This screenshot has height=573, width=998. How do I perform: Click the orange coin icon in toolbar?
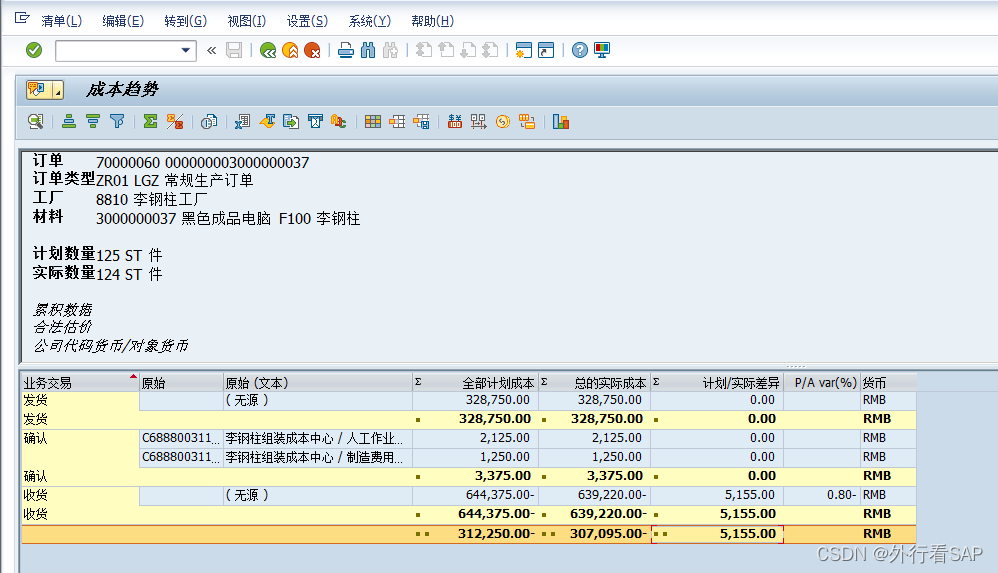click(503, 122)
